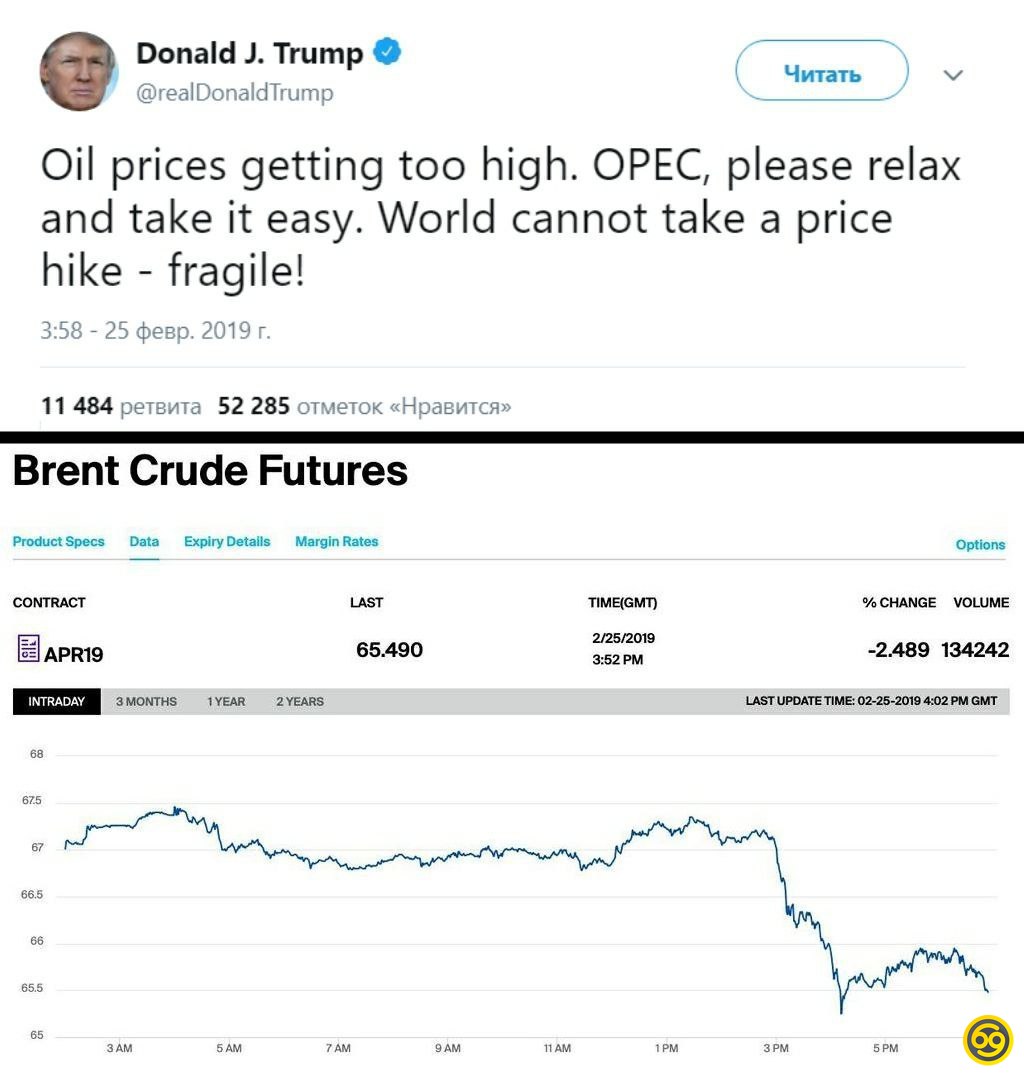
Task: Switch chart to 3 MONTHS range
Action: pyautogui.click(x=146, y=701)
